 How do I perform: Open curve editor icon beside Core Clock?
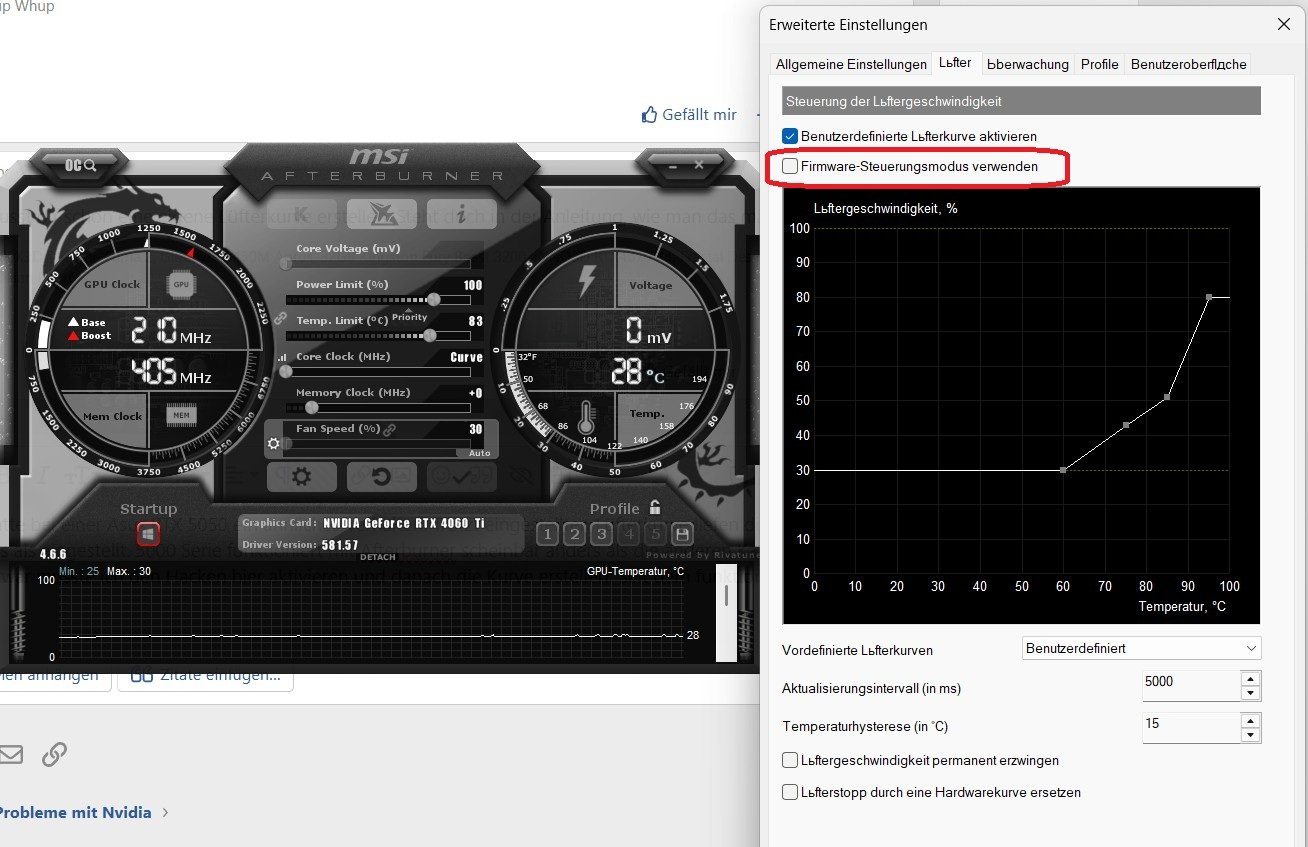(x=281, y=357)
